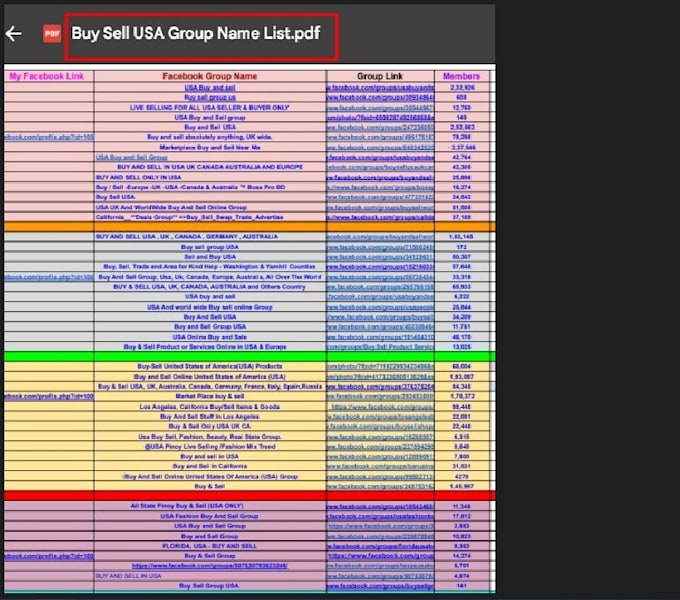Select 'Sell and Buy USA' group name
Screen dimensions: 680x600
210,257
